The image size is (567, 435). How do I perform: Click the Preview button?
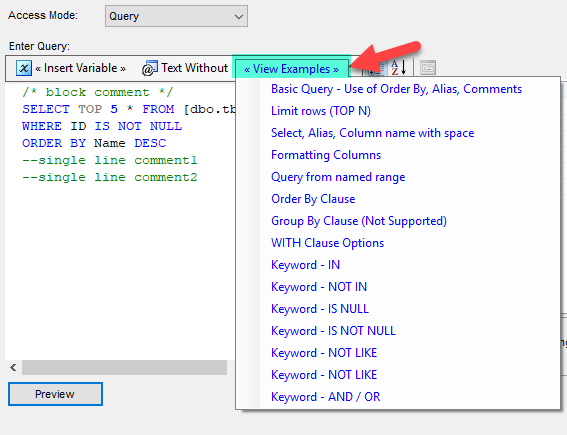click(55, 394)
